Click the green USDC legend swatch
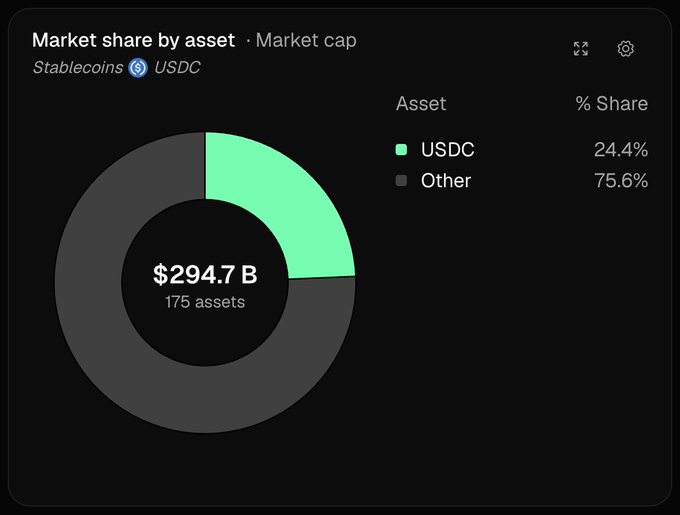680x515 pixels. pos(401,150)
